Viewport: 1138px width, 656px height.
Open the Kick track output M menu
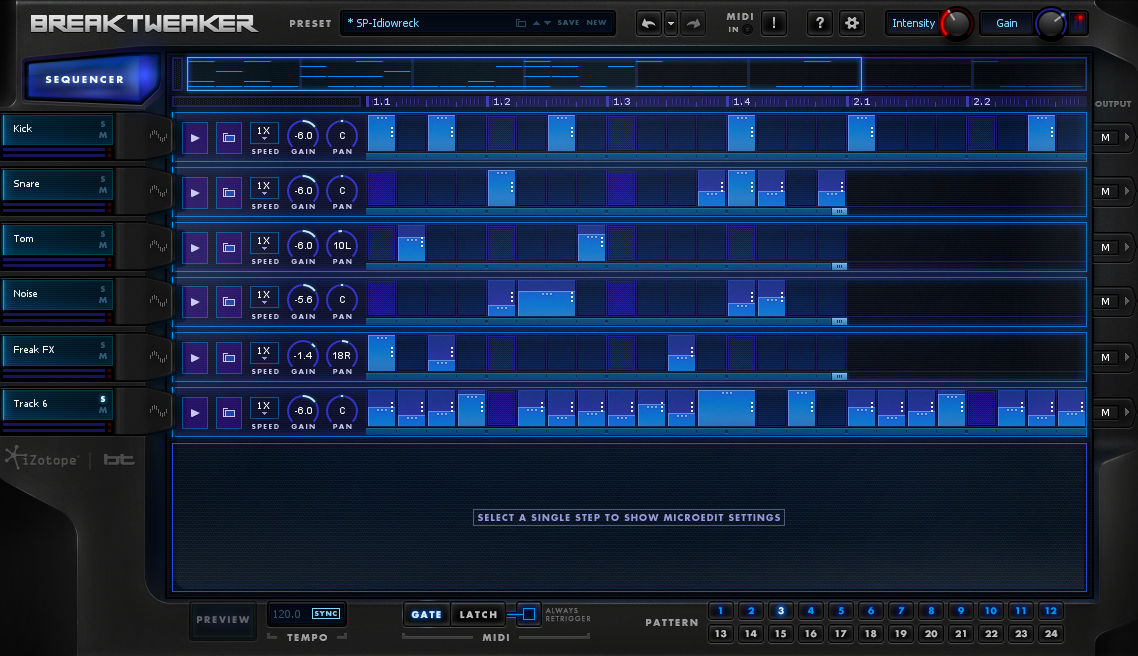[x=1107, y=137]
